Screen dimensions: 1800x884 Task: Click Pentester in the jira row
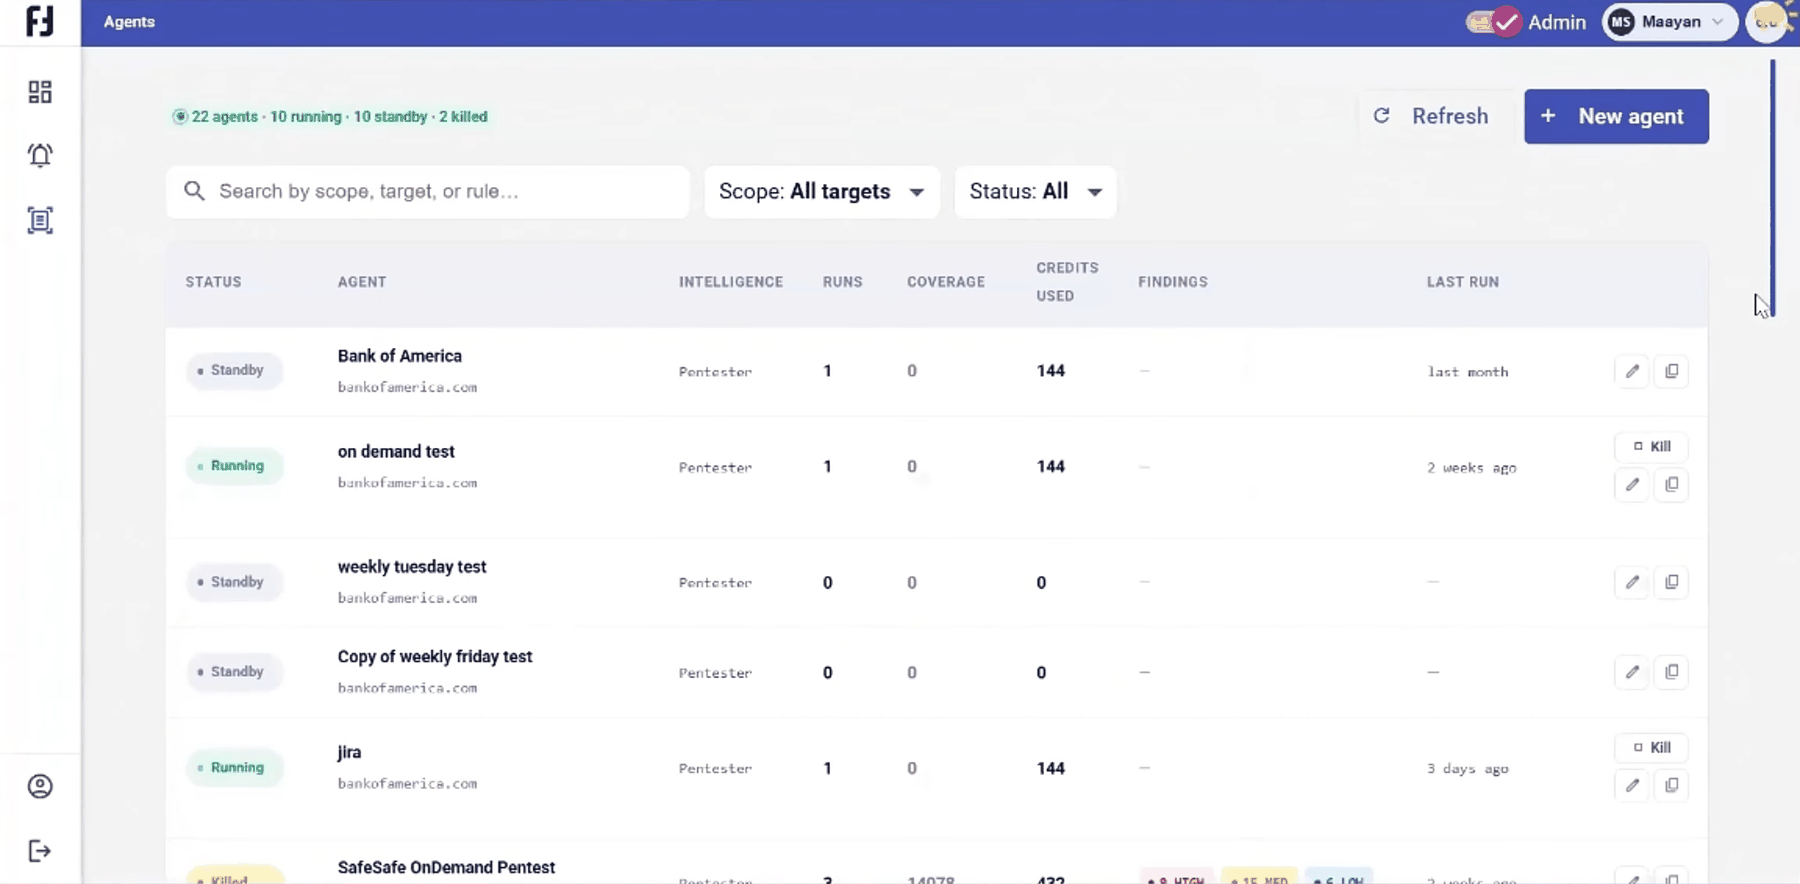coord(715,769)
